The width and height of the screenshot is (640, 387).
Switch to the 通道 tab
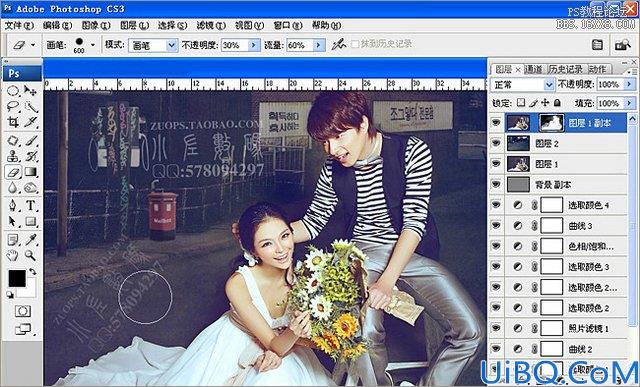point(533,69)
